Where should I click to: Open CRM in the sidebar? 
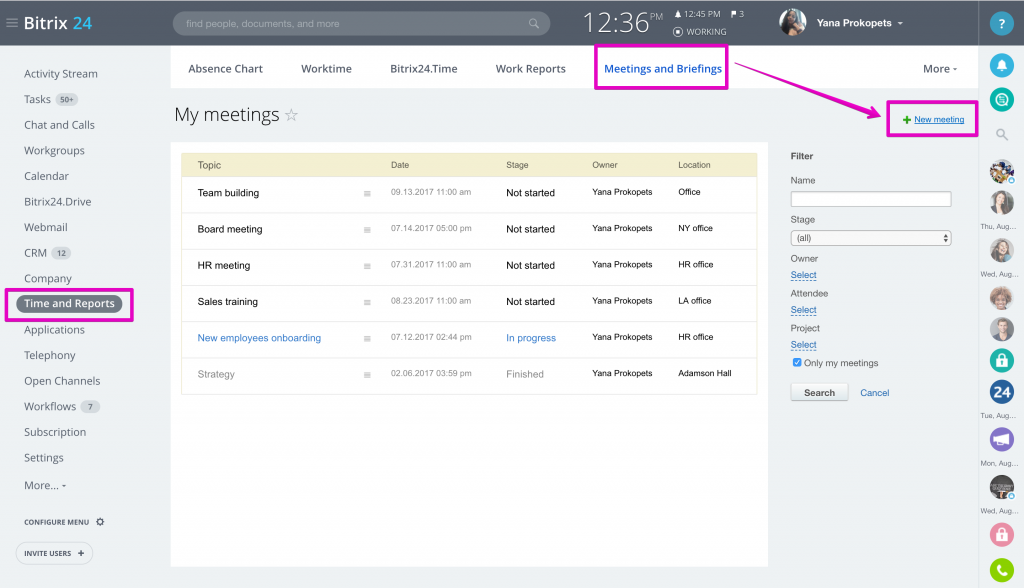[35, 253]
